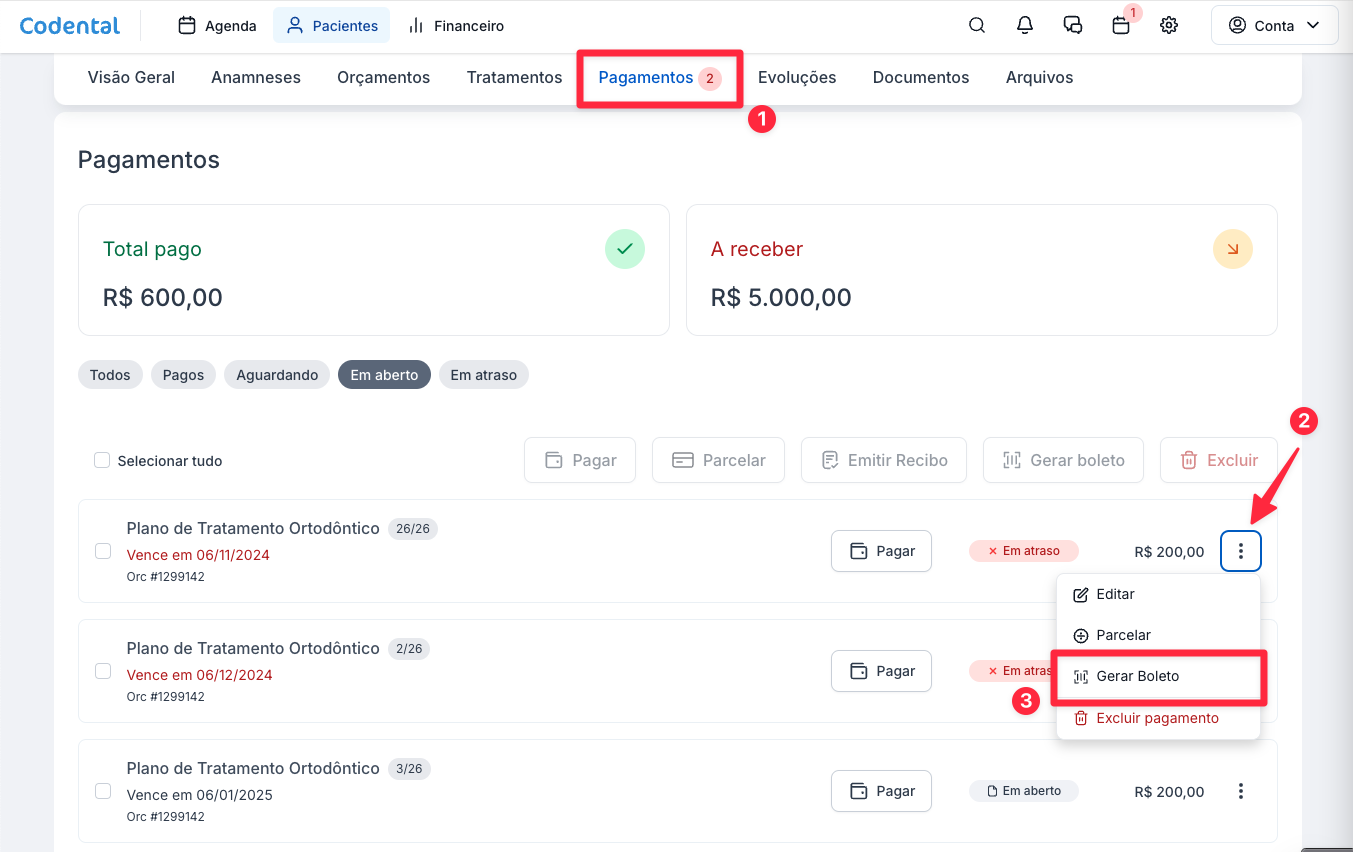Viewport: 1353px width, 852px height.
Task: Select Excluir pagamento in the context menu
Action: click(x=1157, y=718)
